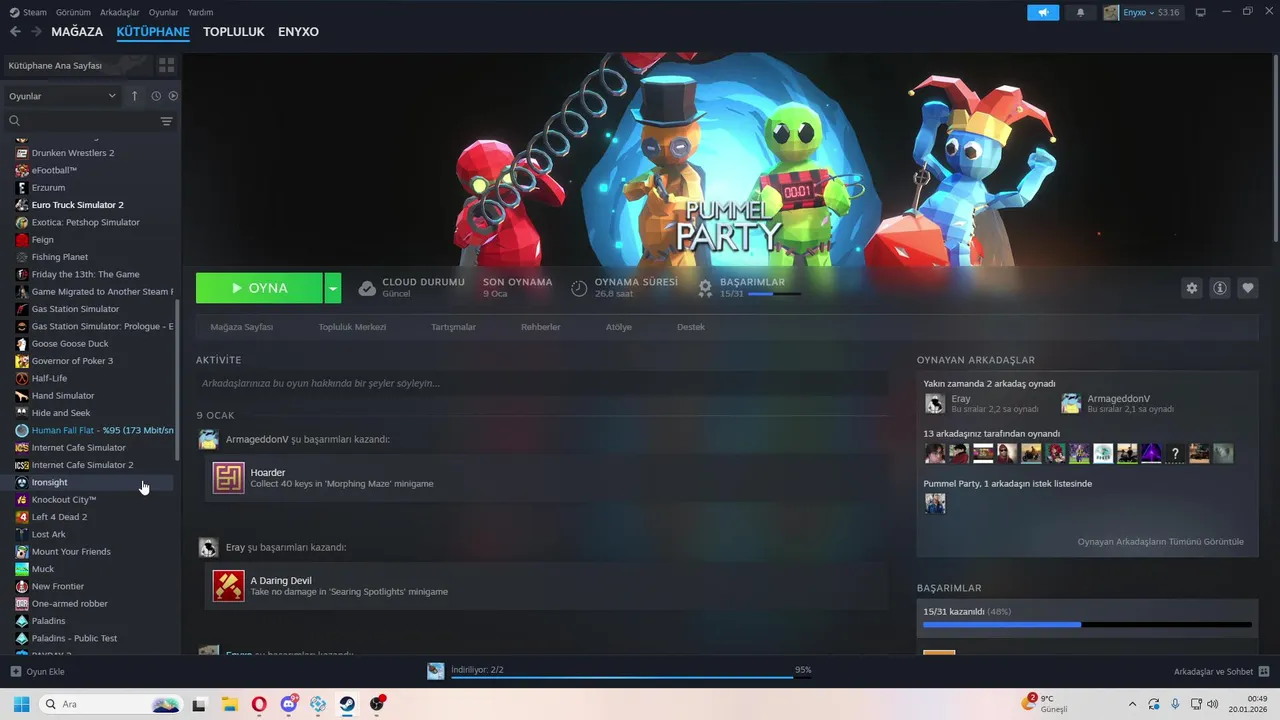View all playing friends link
Viewport: 1280px width, 720px height.
pos(1160,542)
